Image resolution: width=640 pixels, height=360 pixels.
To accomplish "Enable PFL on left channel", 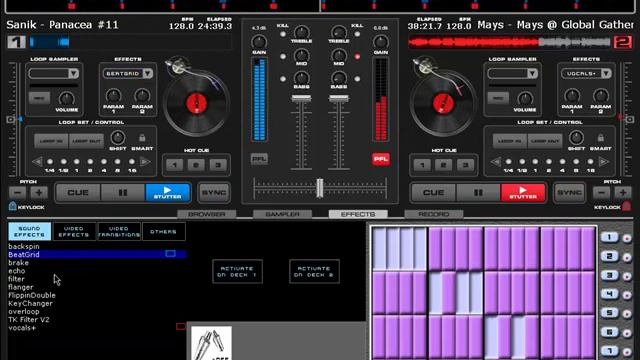I will (259, 159).
